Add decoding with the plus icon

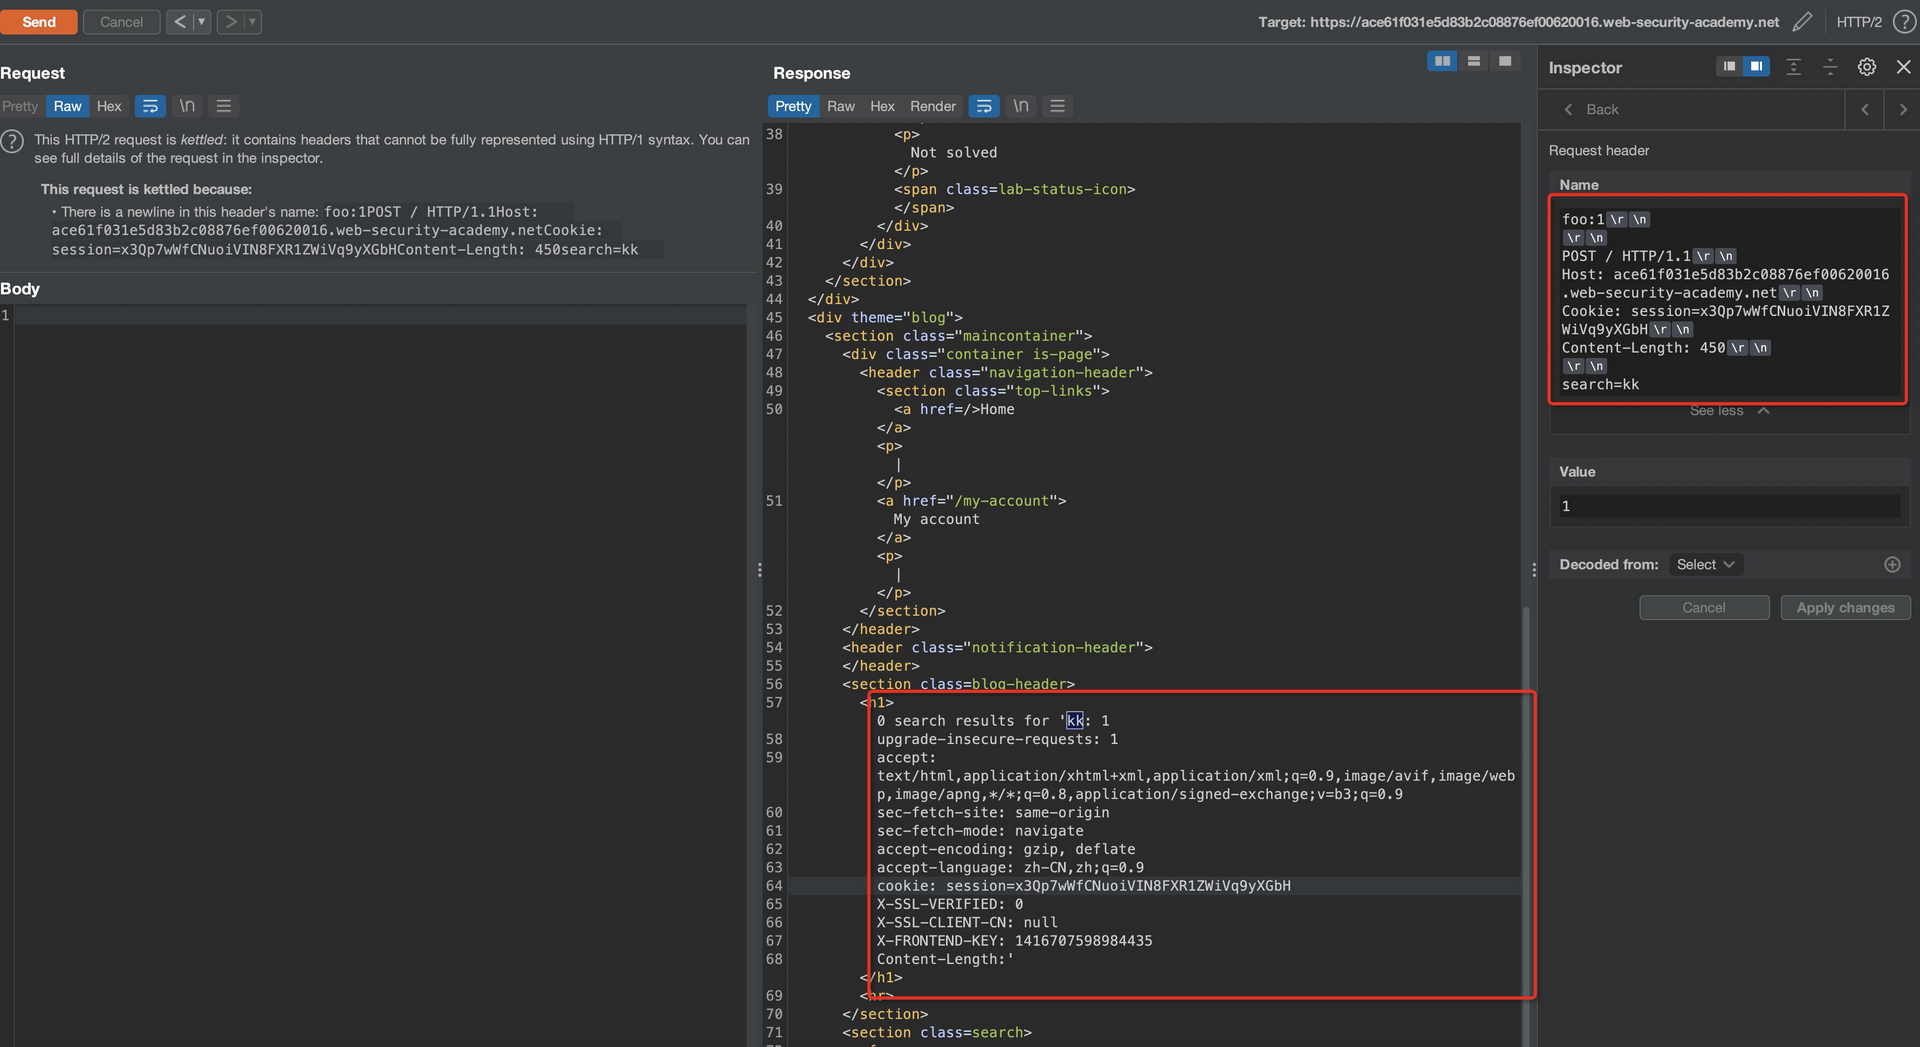click(x=1892, y=565)
